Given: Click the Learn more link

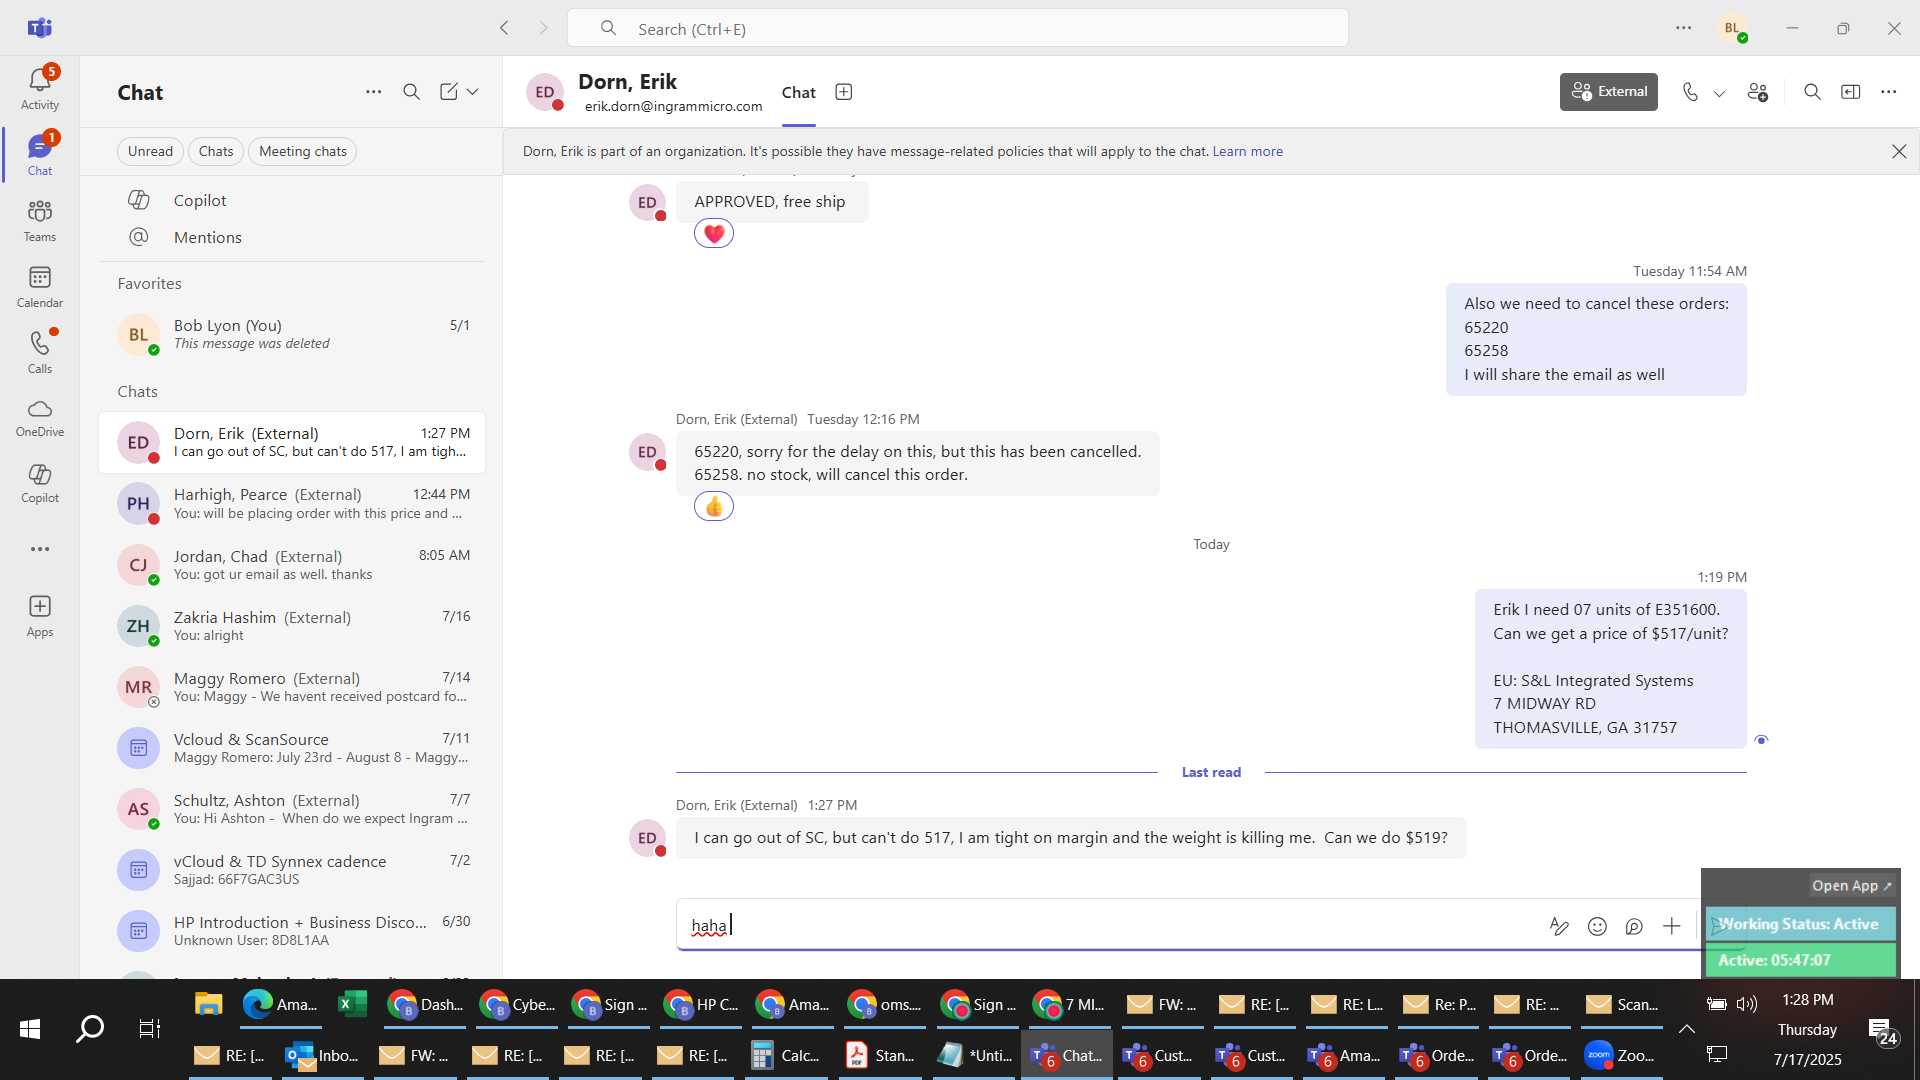Looking at the screenshot, I should point(1248,151).
